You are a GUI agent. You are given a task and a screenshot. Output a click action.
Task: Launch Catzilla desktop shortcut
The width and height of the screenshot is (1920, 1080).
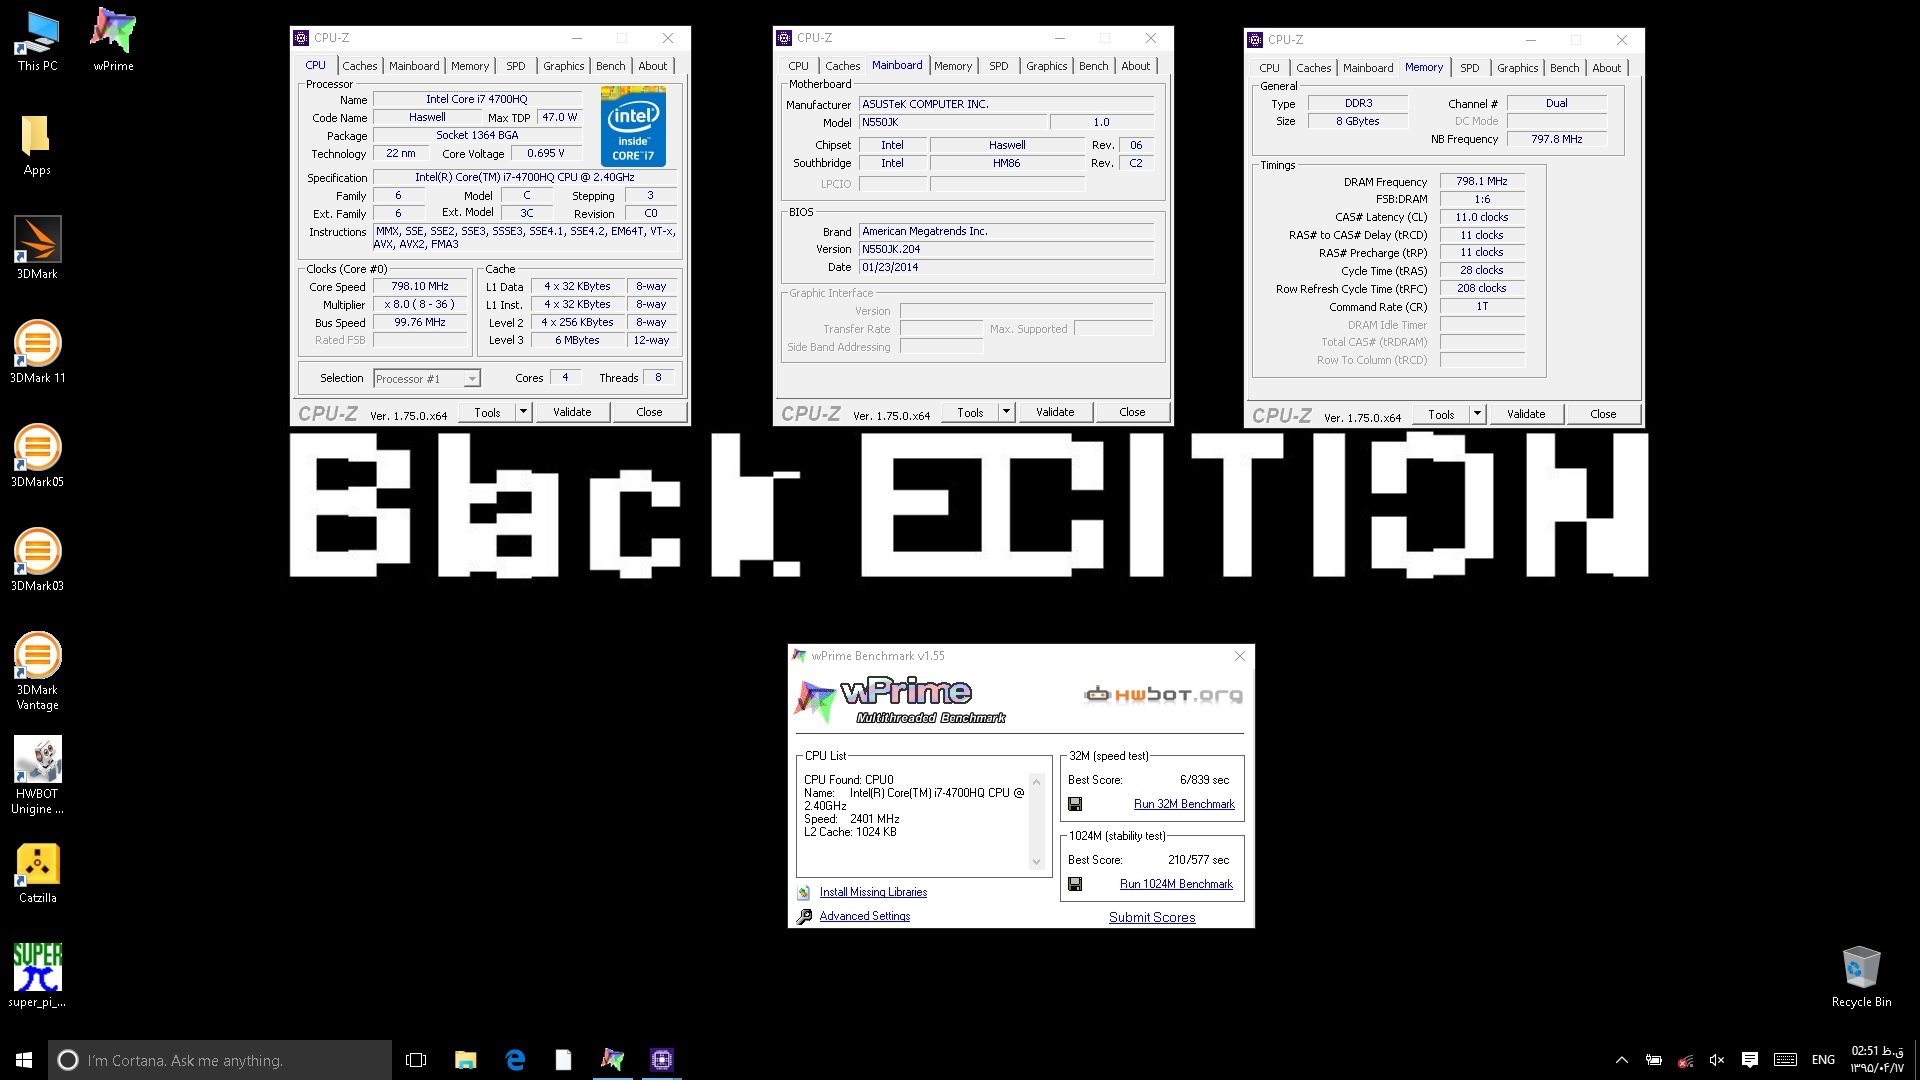pos(37,872)
